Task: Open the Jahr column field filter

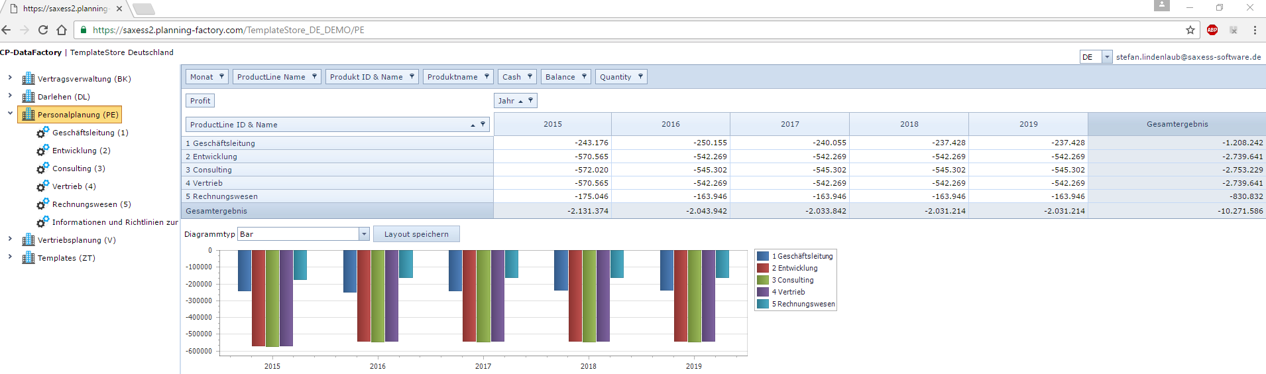Action: tap(530, 101)
